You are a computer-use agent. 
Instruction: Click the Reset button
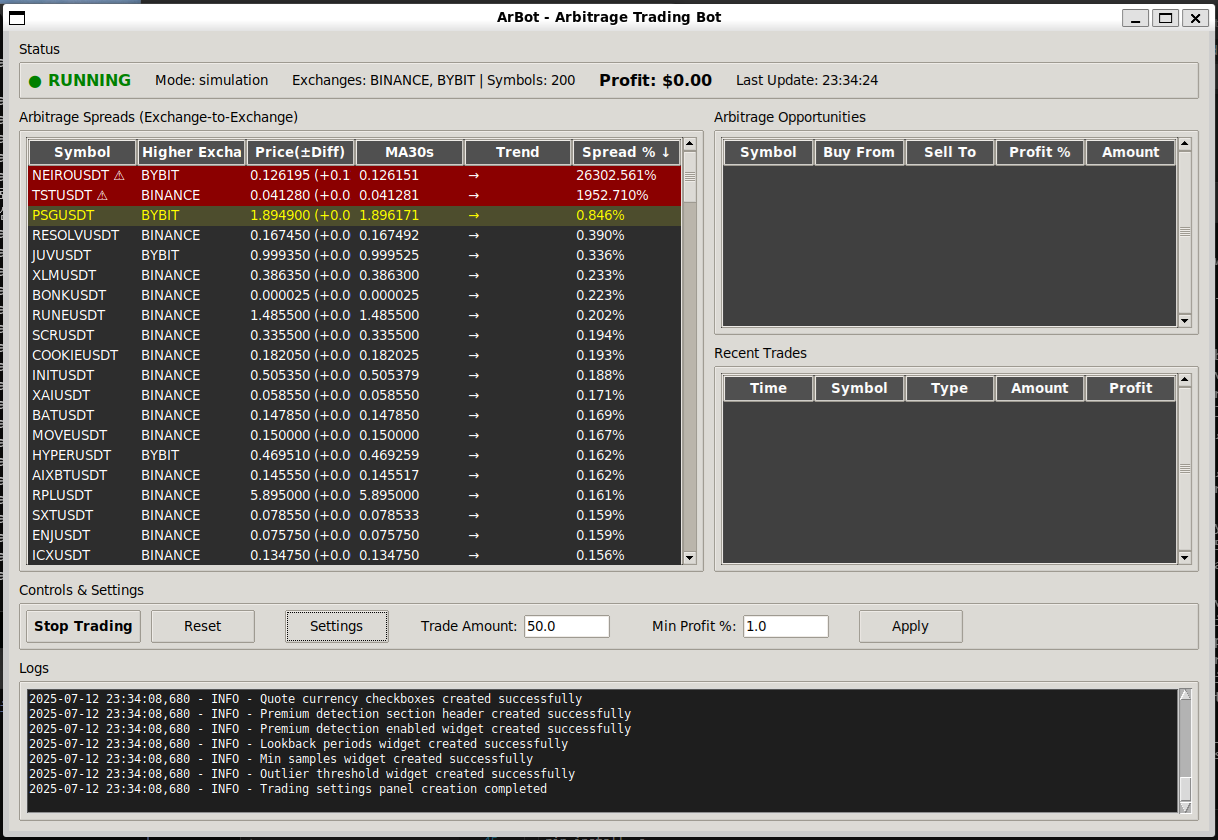tap(203, 626)
